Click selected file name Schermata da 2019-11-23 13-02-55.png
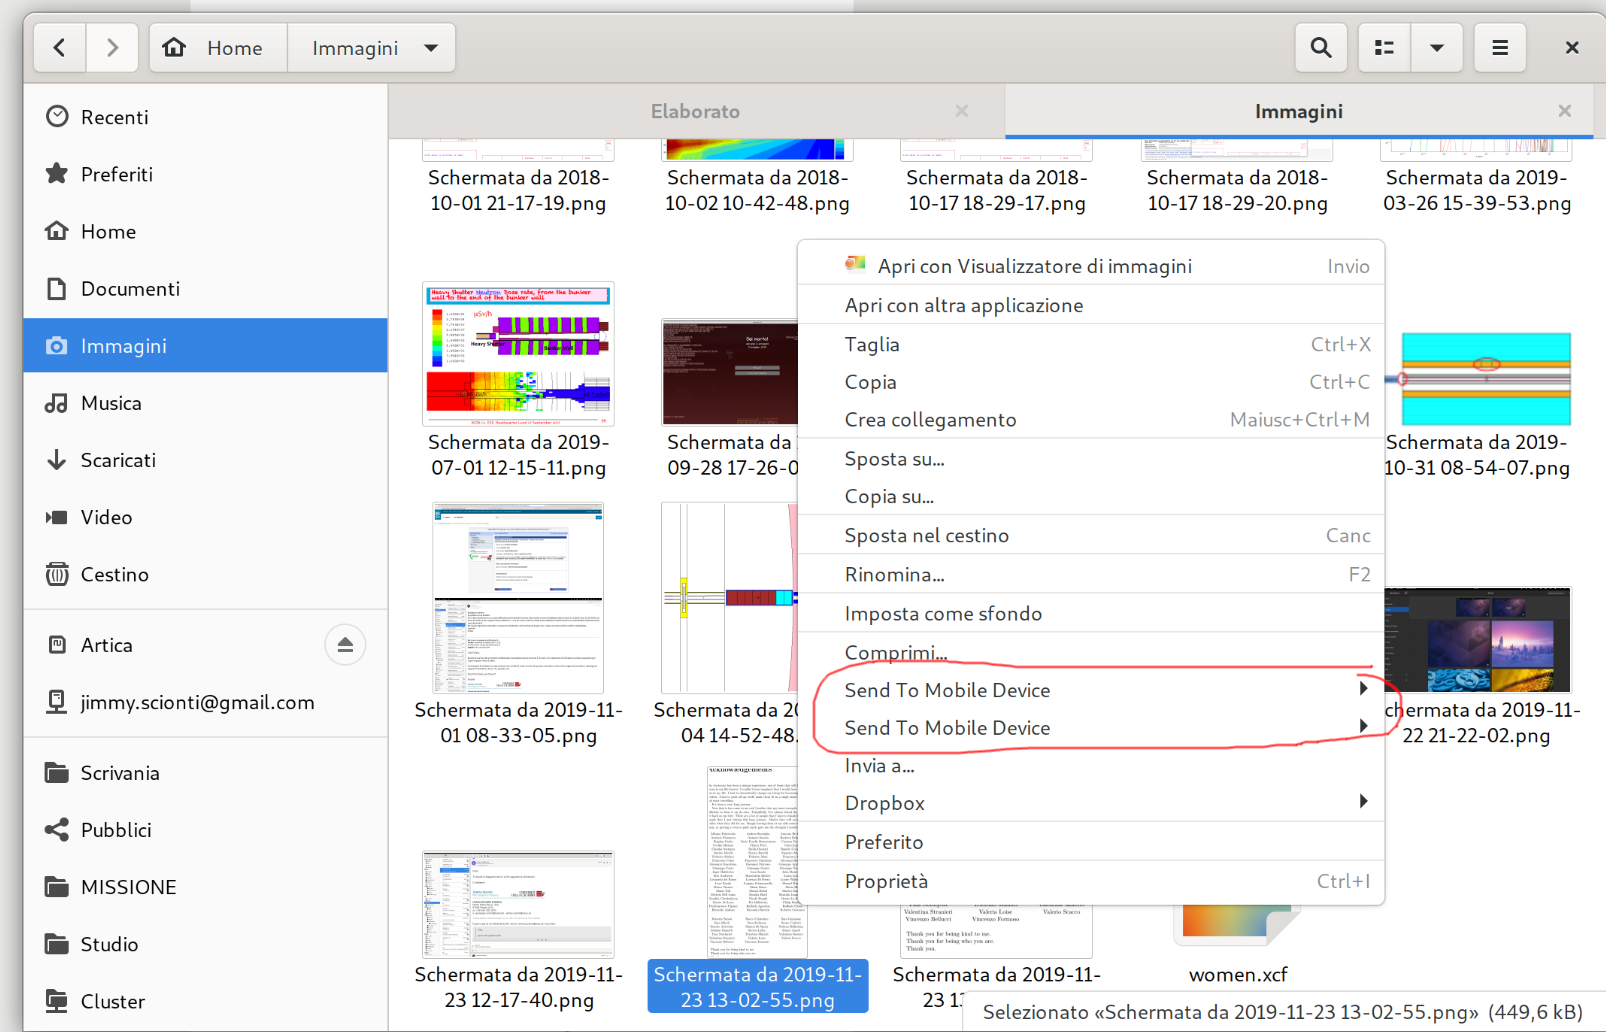This screenshot has height=1032, width=1606. (x=758, y=987)
